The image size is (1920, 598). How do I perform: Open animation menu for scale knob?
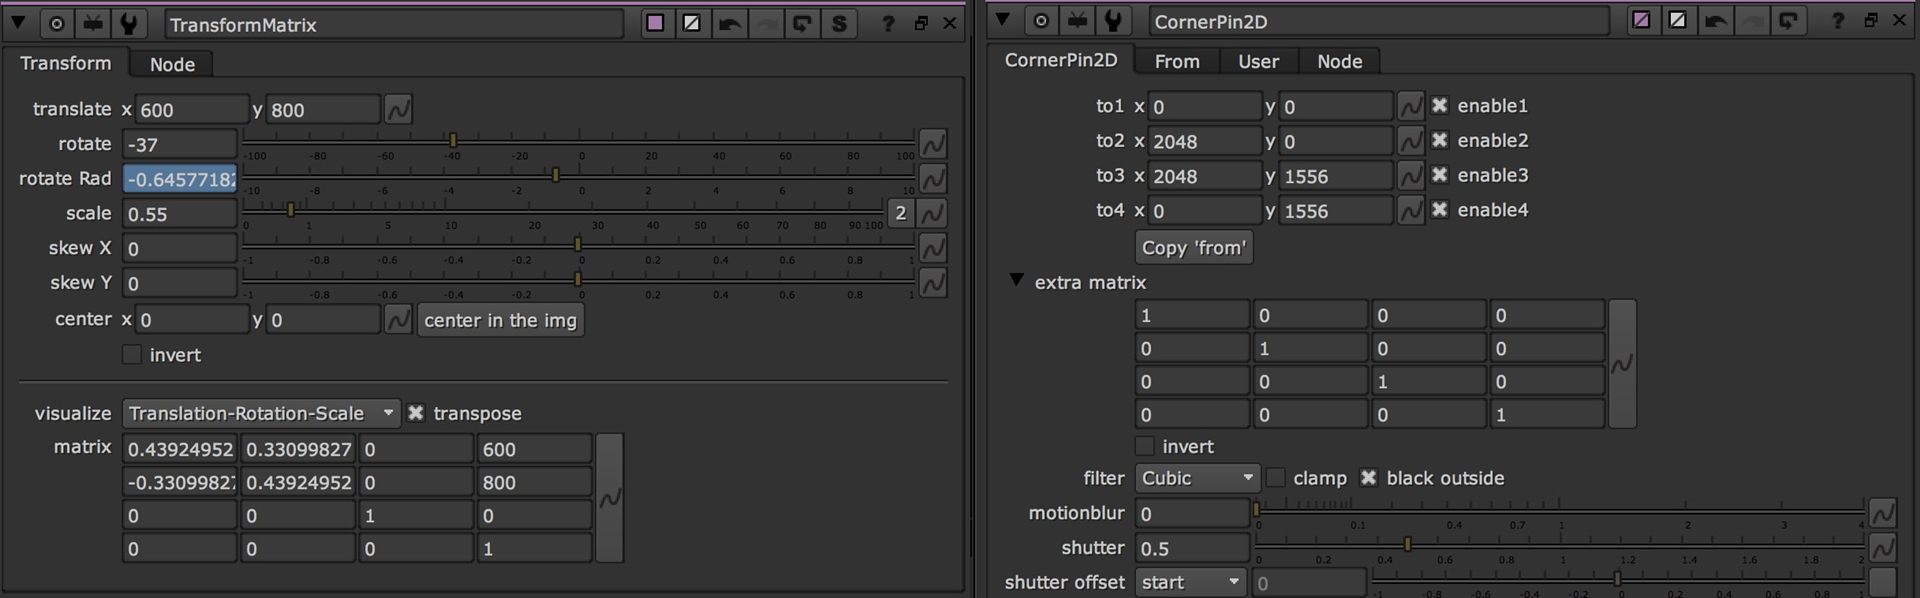pos(933,213)
